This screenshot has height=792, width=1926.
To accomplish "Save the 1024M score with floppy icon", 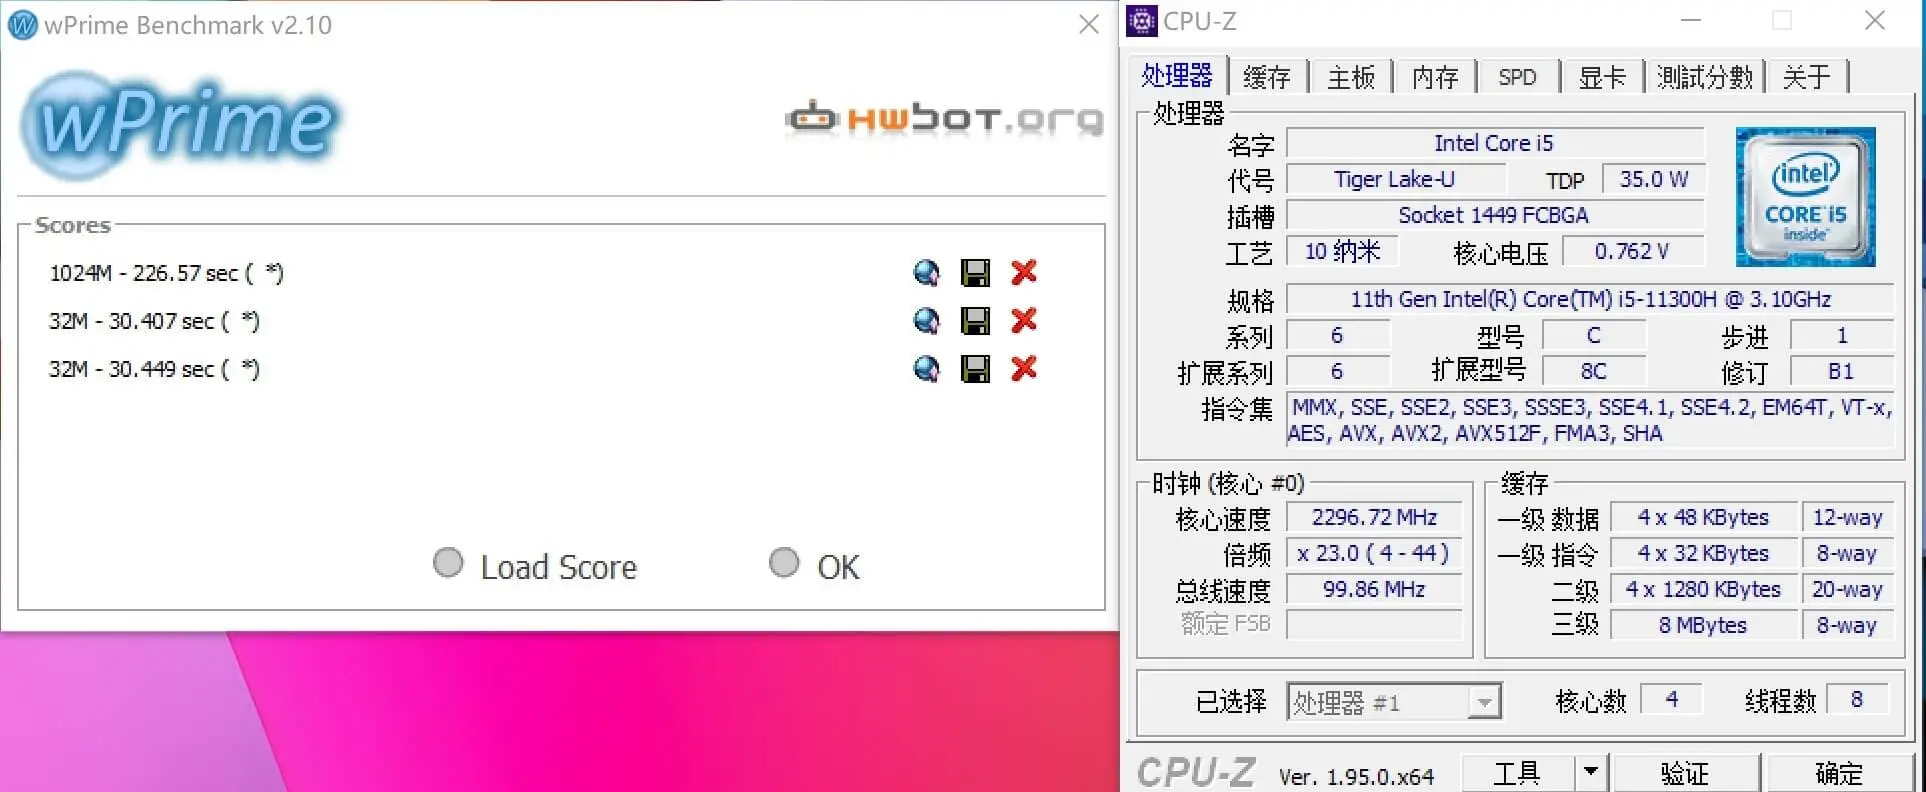I will point(975,273).
